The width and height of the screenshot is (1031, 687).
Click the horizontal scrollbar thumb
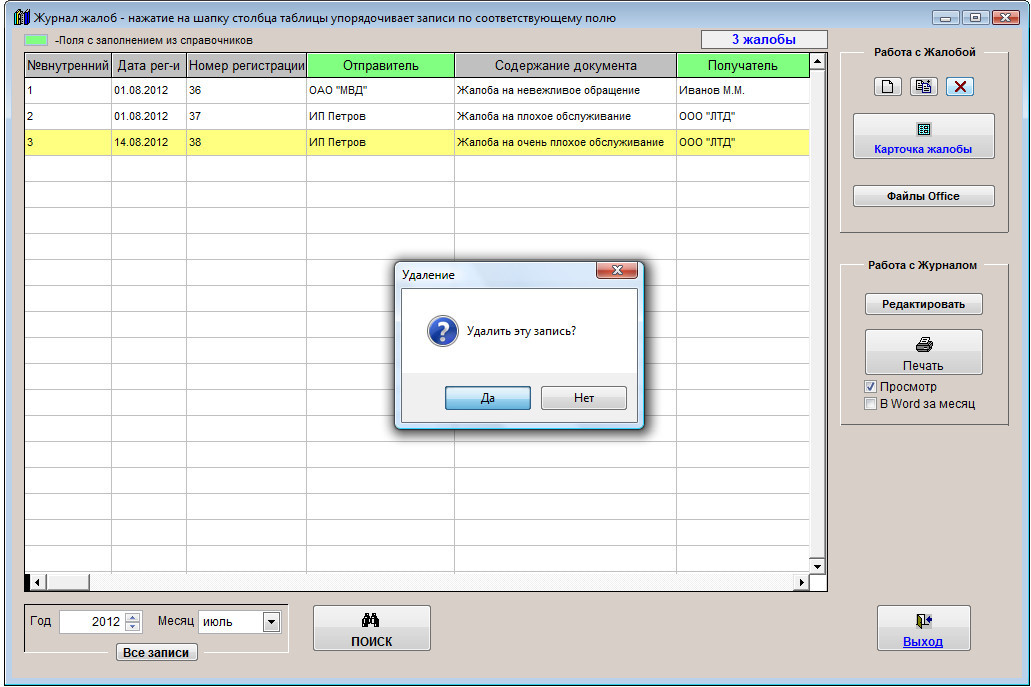pos(67,582)
